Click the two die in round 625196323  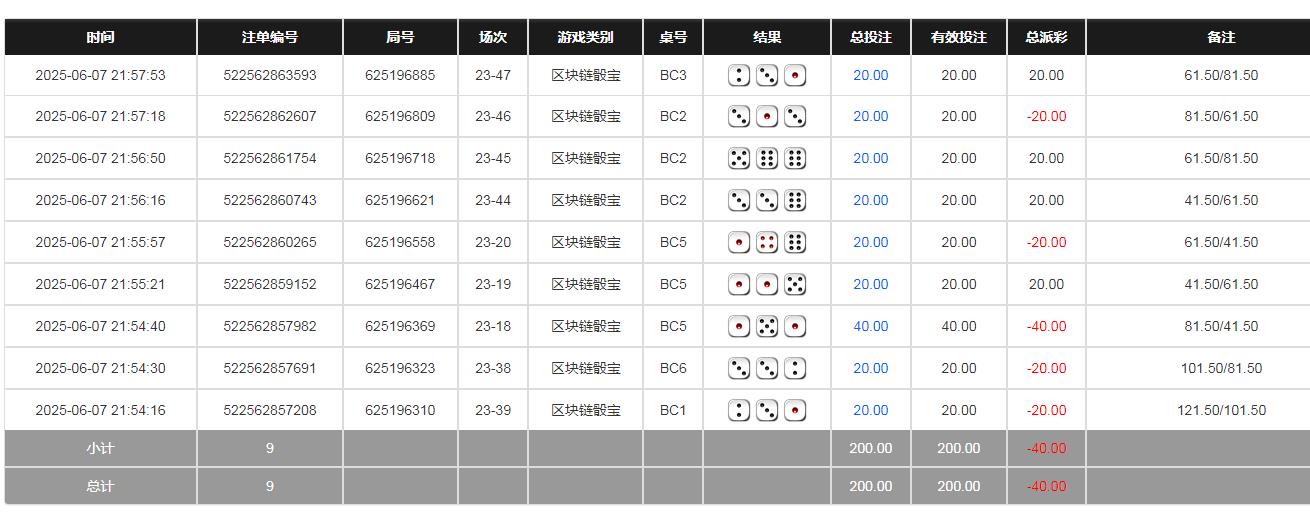(x=795, y=368)
